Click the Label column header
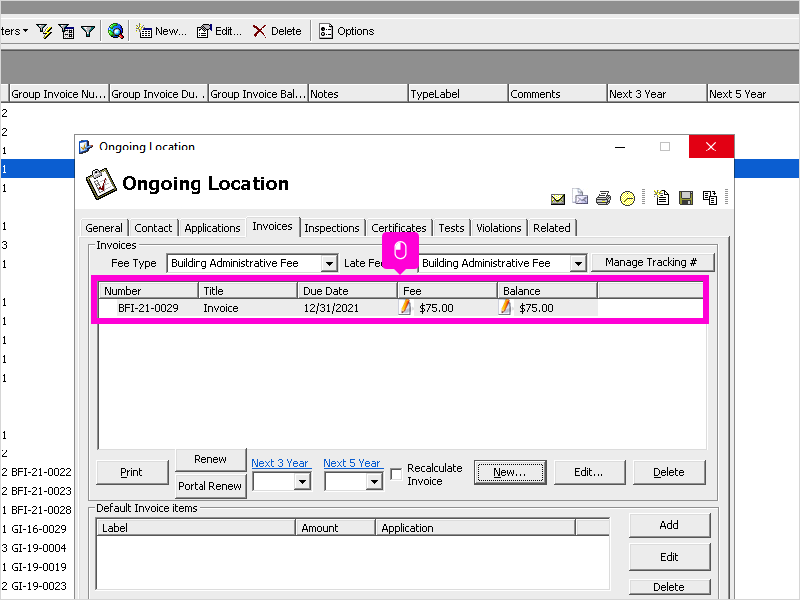 pos(196,528)
